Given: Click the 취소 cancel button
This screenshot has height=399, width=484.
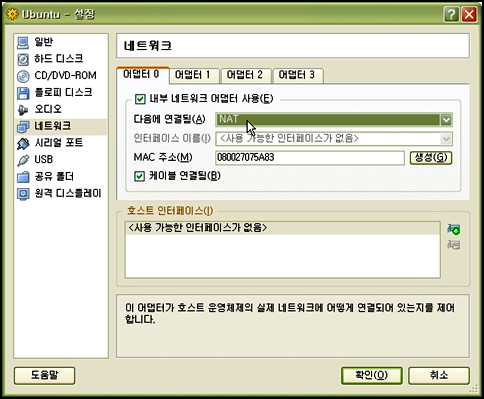Looking at the screenshot, I should point(439,376).
